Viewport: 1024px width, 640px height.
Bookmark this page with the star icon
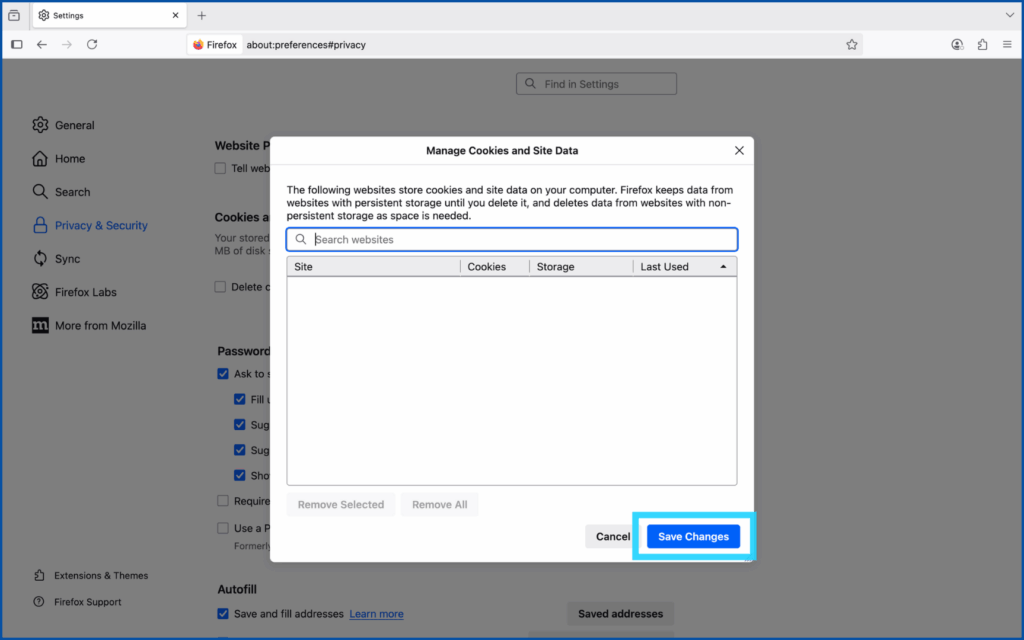coord(852,44)
